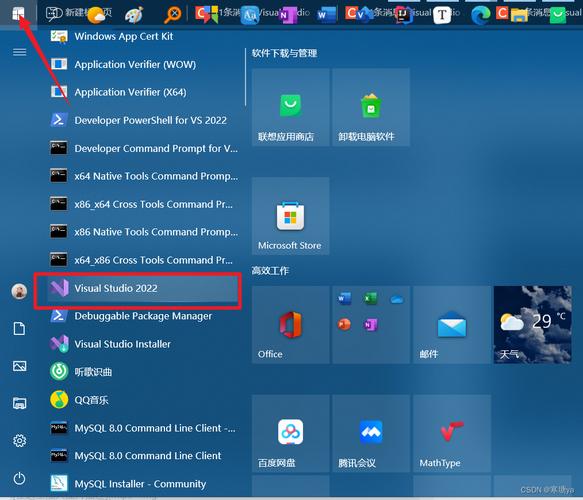Screen dimensions: 583x500
Task: Open Documents from the Start sidebar
Action: (19, 329)
